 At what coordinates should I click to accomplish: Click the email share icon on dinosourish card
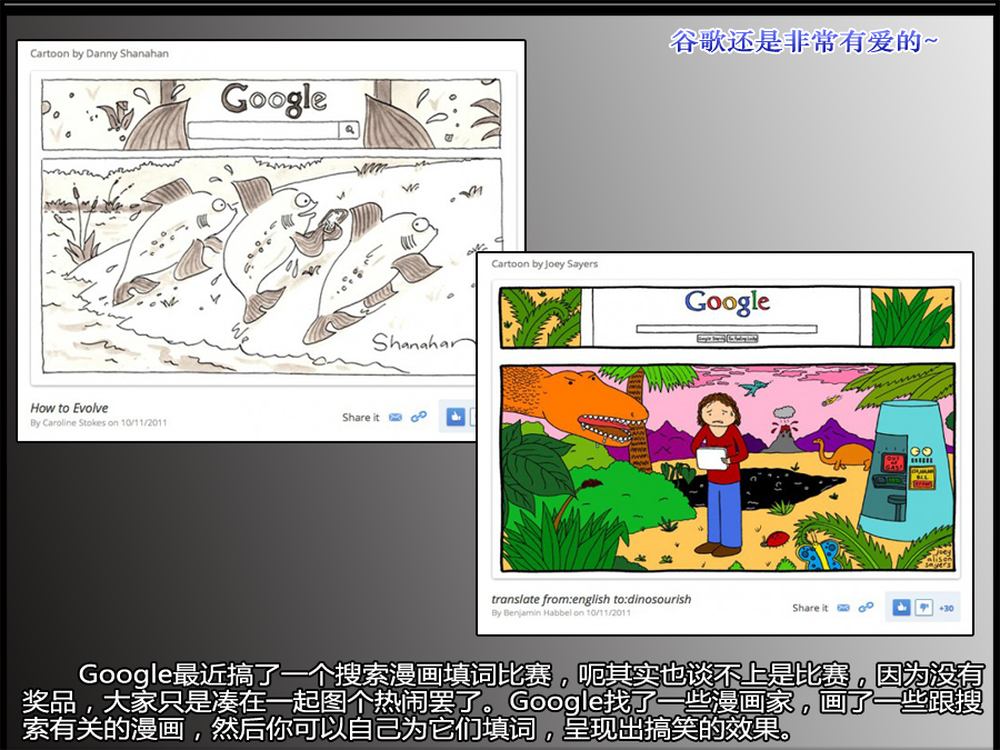[x=843, y=608]
